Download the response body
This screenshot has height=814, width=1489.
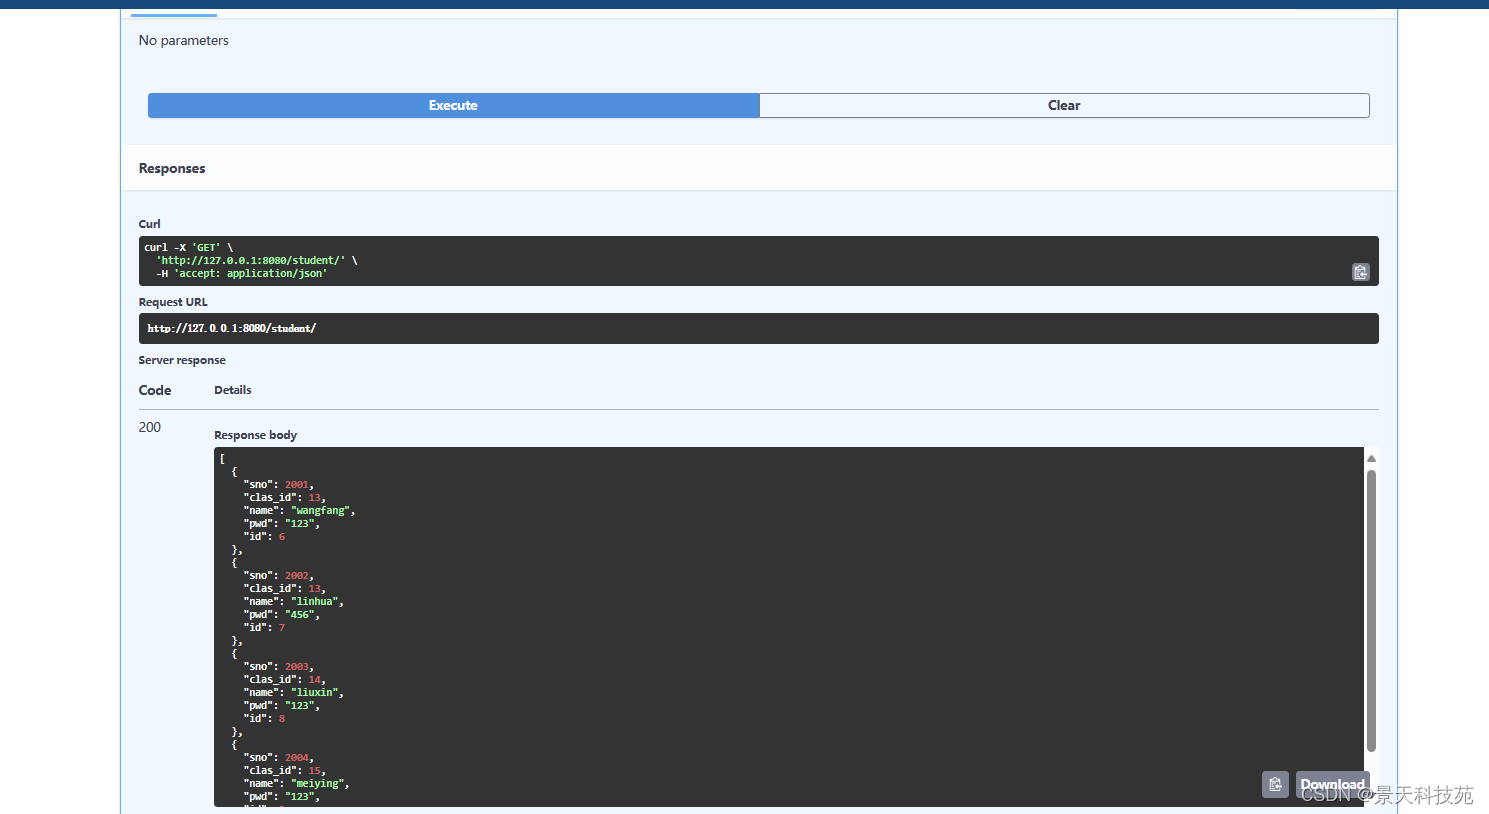pyautogui.click(x=1332, y=785)
